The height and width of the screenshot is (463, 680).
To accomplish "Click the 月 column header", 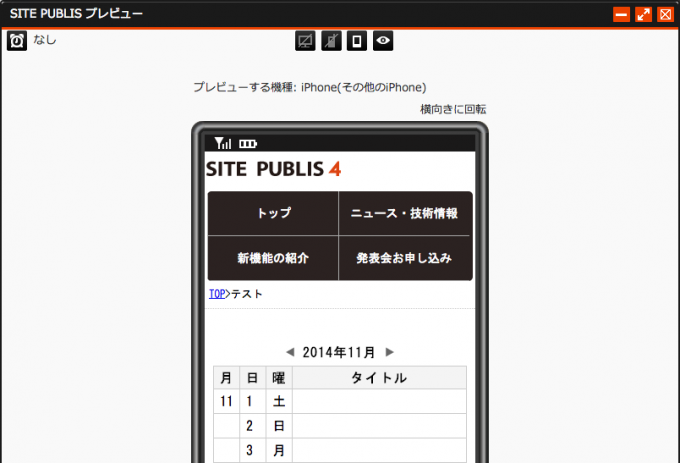I will click(226, 378).
